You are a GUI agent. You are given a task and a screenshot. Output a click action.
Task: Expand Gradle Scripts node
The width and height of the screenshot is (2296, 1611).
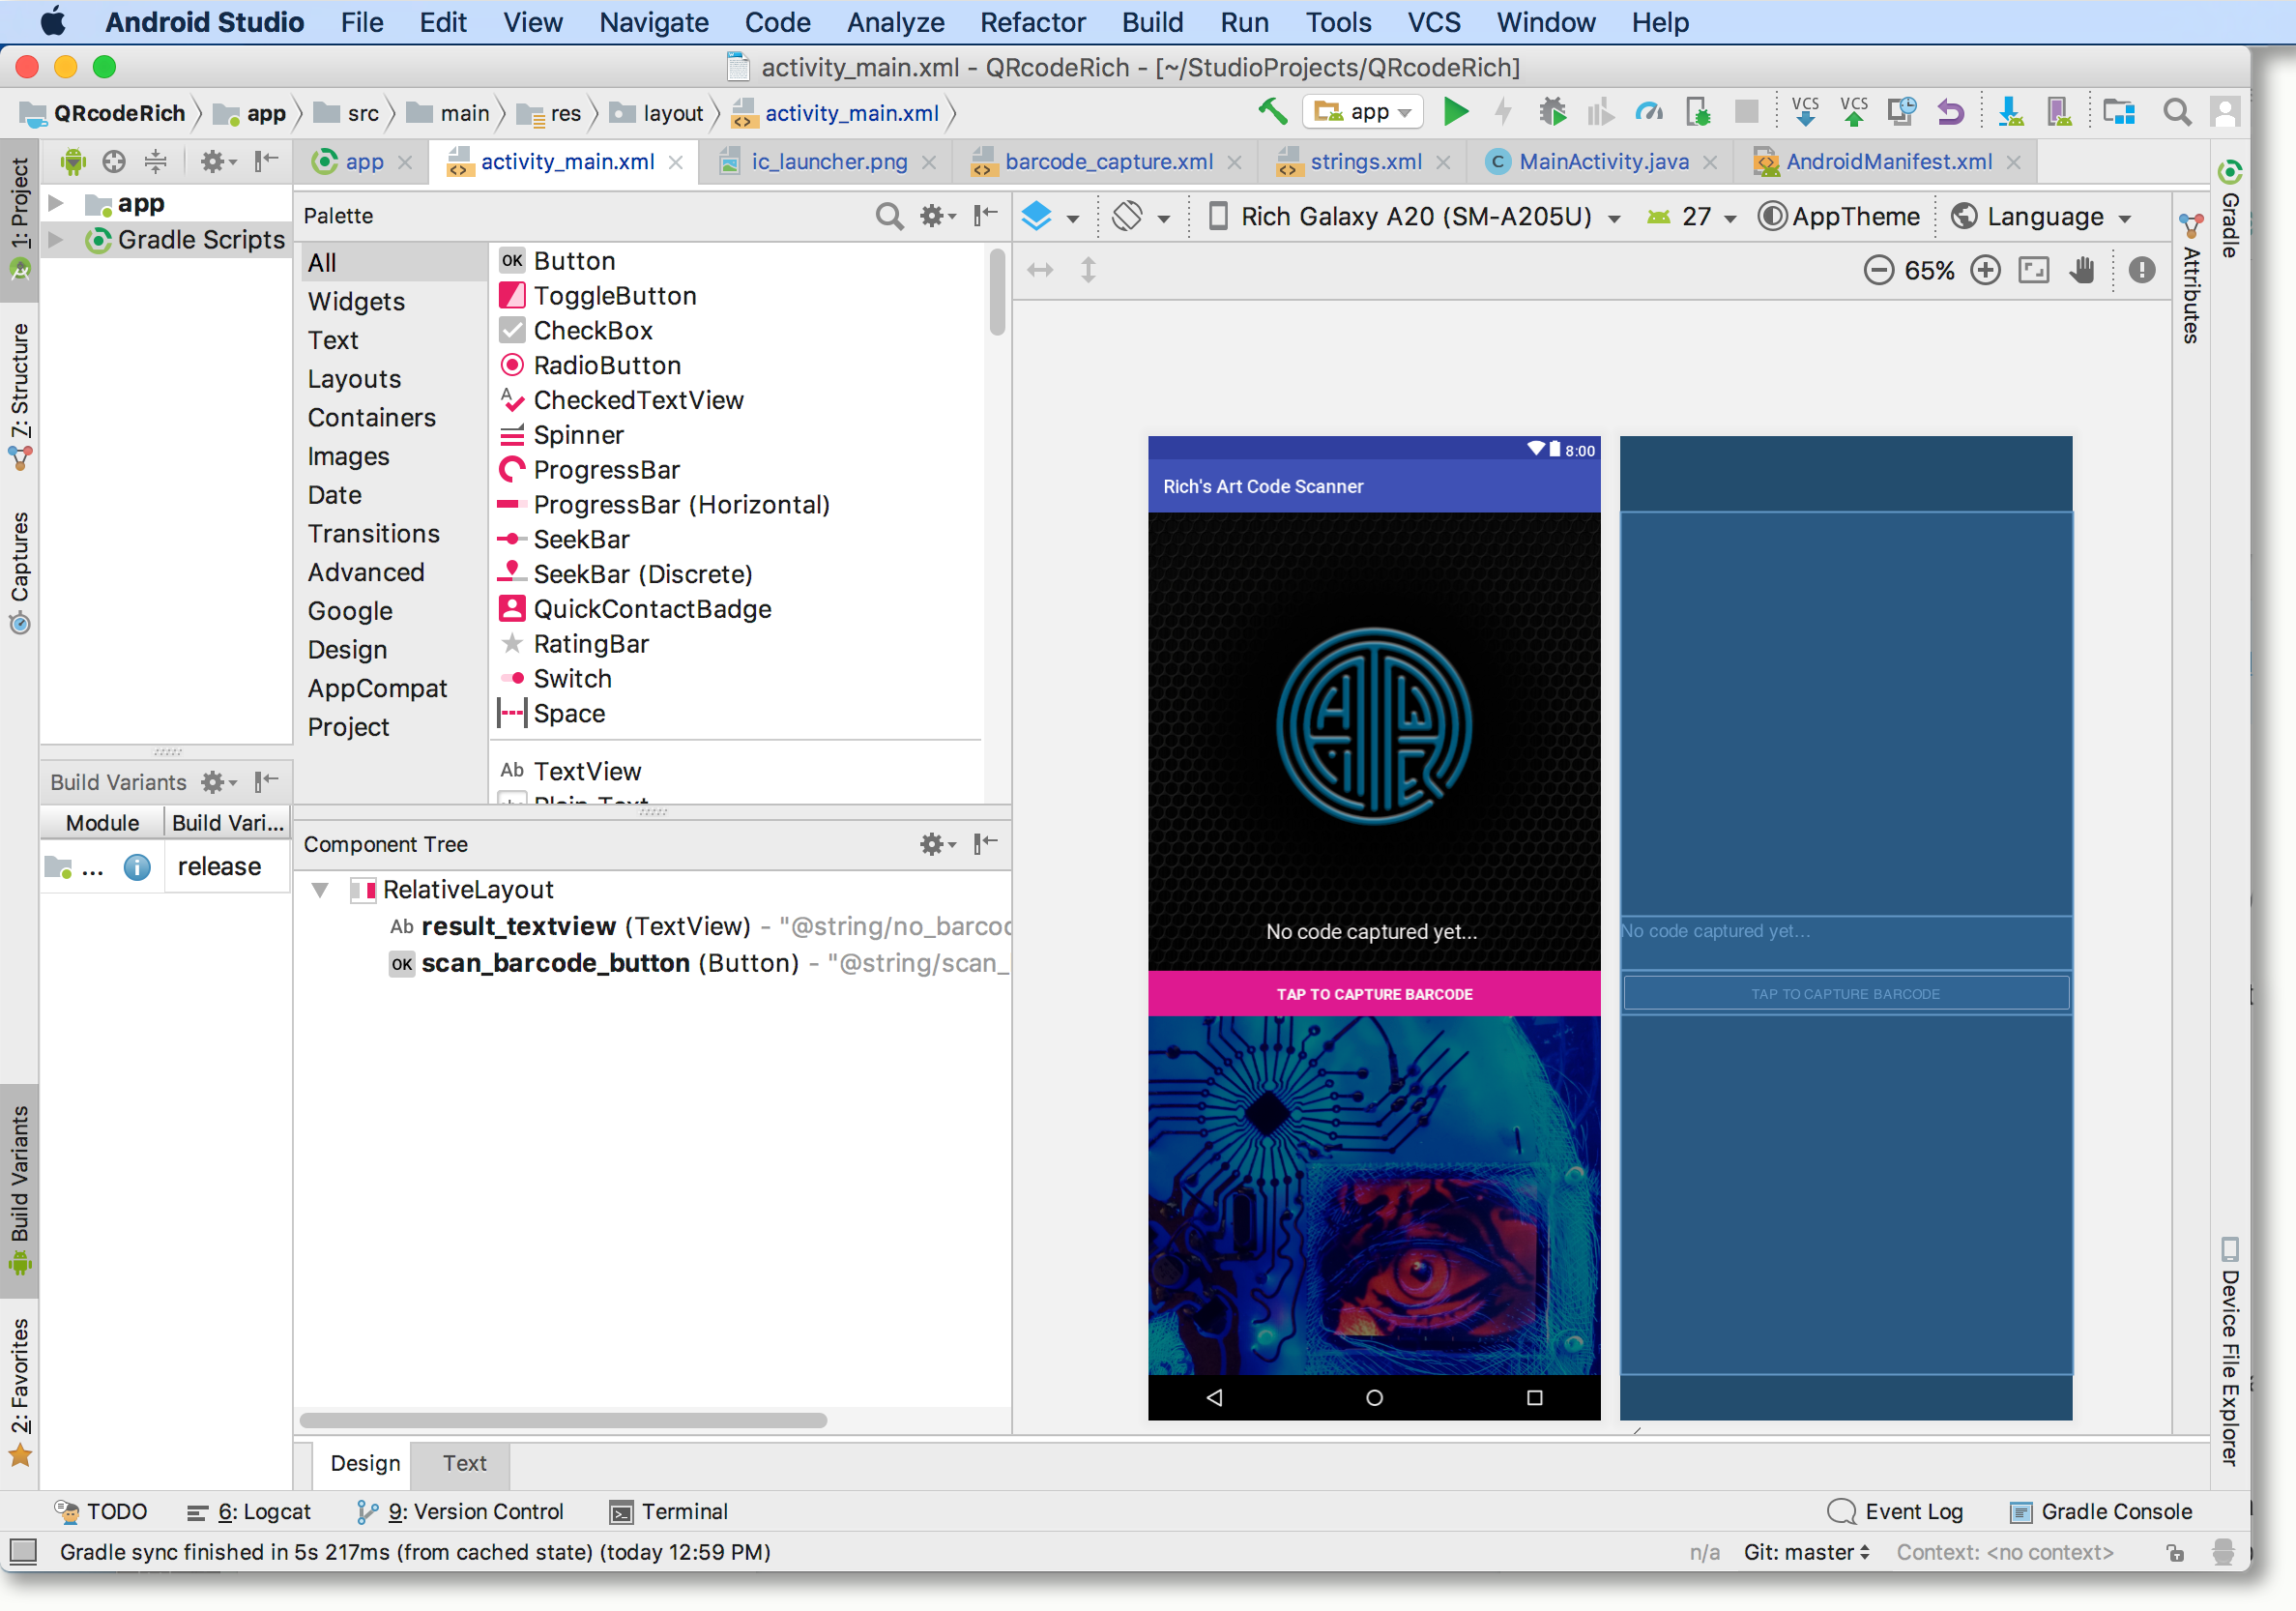[x=56, y=240]
